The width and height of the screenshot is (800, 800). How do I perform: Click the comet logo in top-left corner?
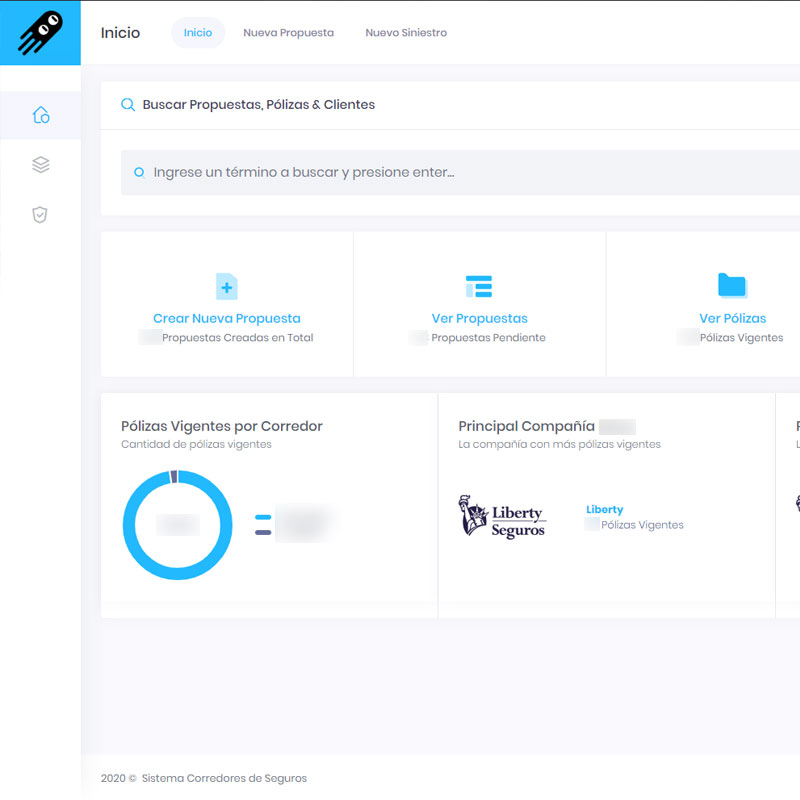pyautogui.click(x=40, y=33)
